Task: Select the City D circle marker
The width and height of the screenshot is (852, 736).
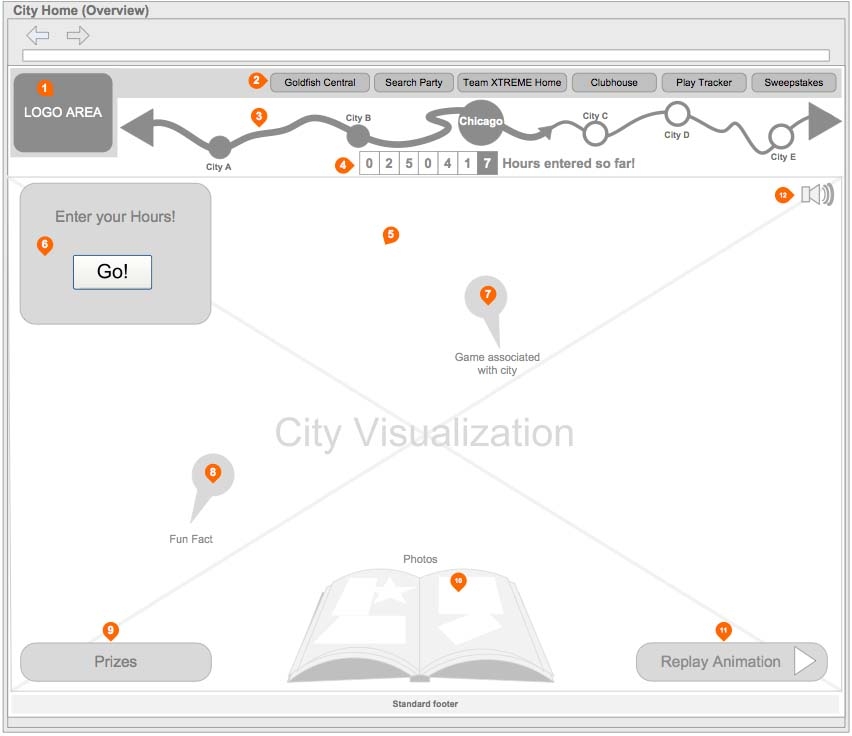Action: tap(677, 112)
